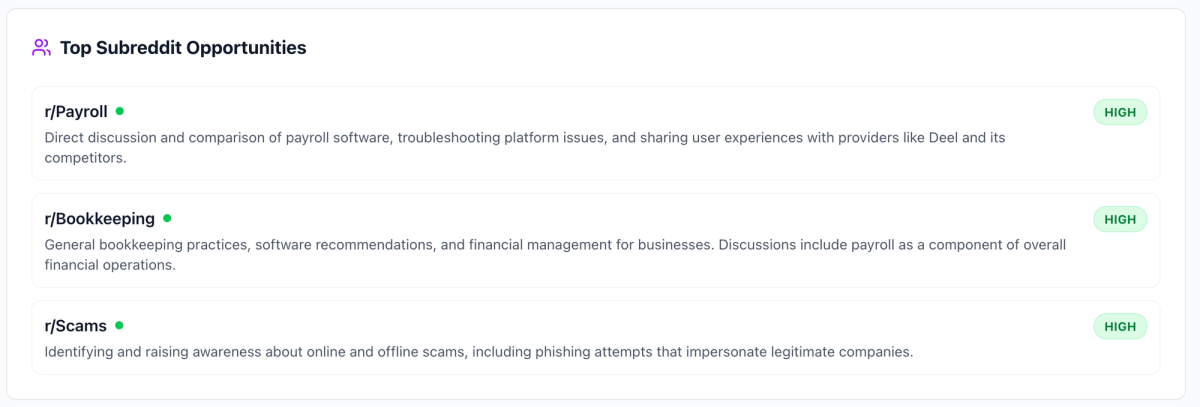
Task: Click the green status dot next to r/Payroll
Action: click(120, 111)
